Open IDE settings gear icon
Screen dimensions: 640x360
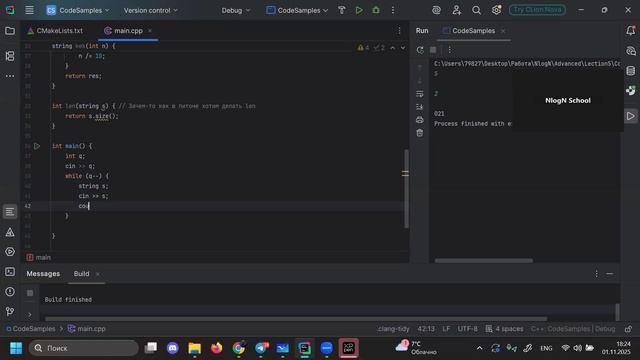pos(496,10)
